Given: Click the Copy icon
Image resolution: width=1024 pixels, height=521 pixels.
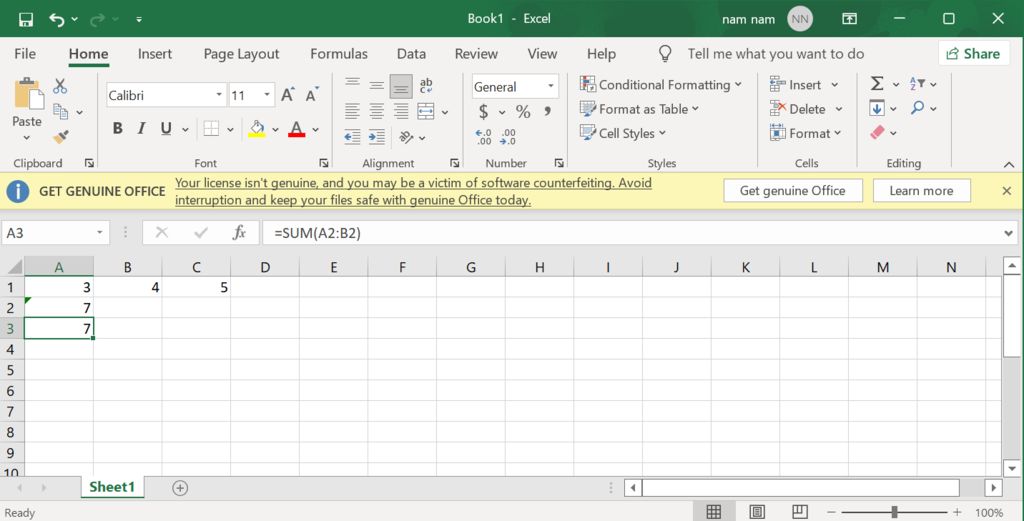Looking at the screenshot, I should click(61, 112).
